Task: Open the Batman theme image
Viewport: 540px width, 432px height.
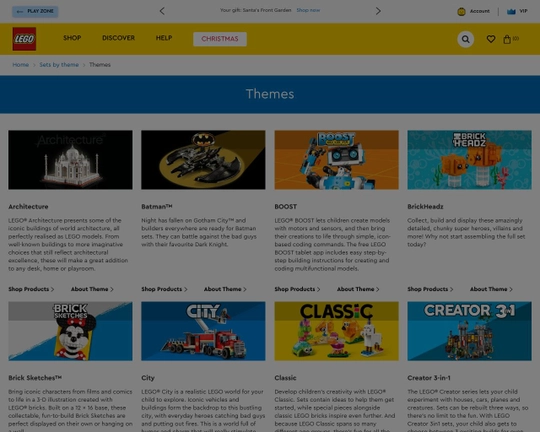Action: pyautogui.click(x=203, y=160)
